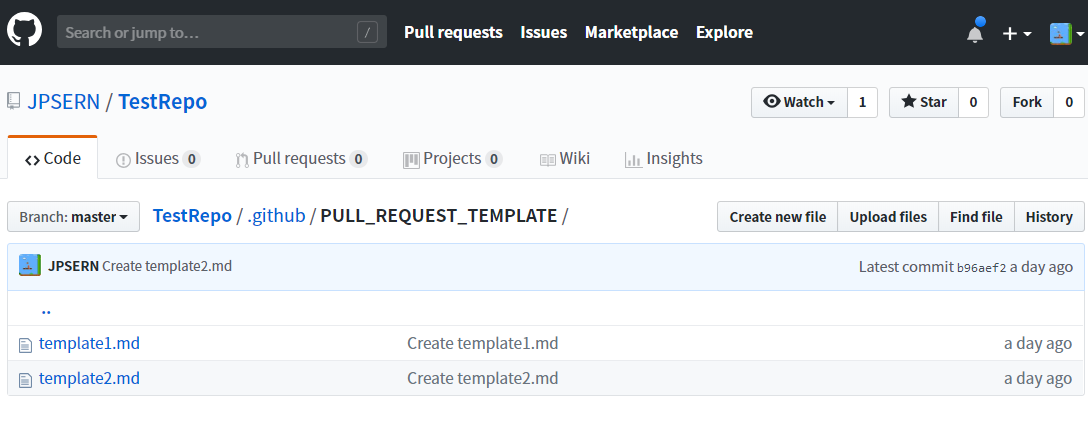
Task: Click the JPSERN avatar in commit row
Action: (30, 266)
